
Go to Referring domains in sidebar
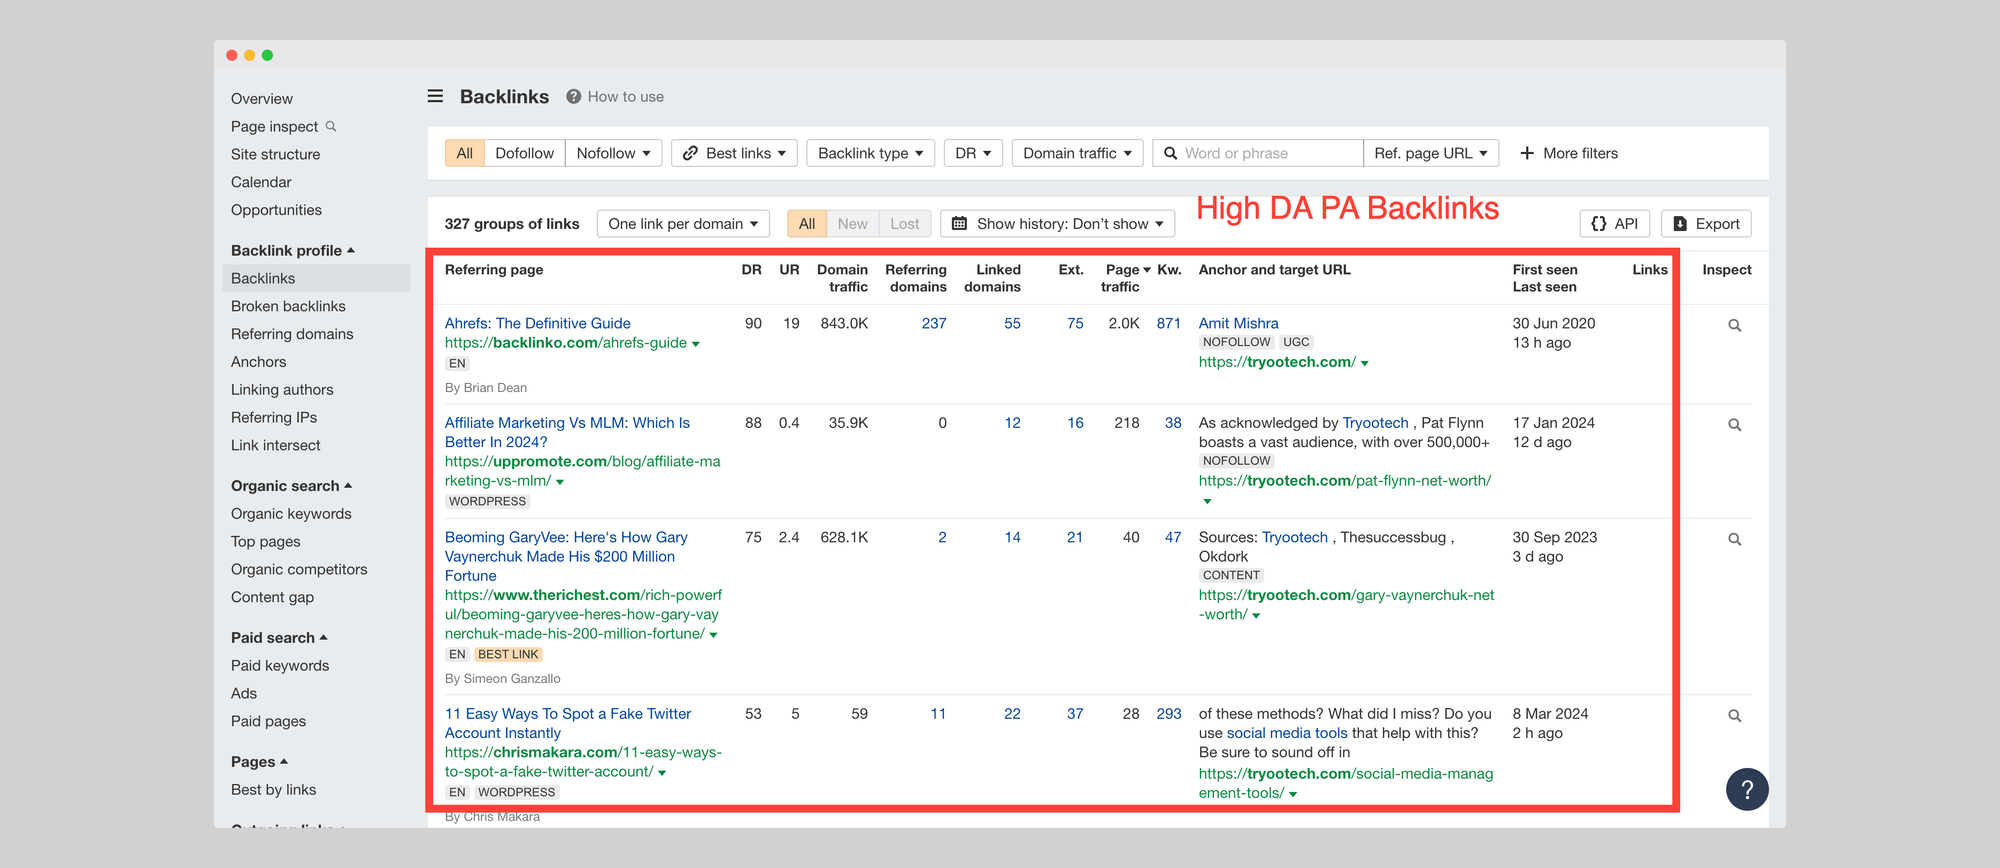point(292,334)
